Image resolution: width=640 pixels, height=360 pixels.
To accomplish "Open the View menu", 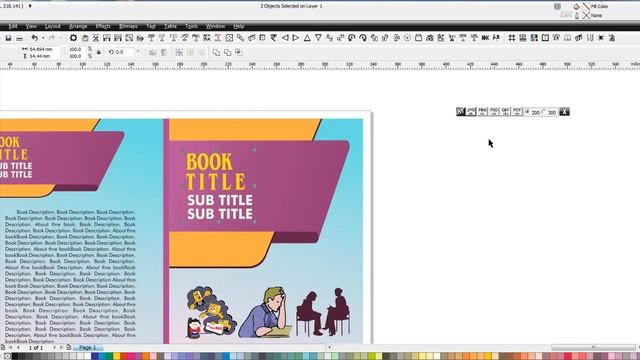I will (x=31, y=26).
